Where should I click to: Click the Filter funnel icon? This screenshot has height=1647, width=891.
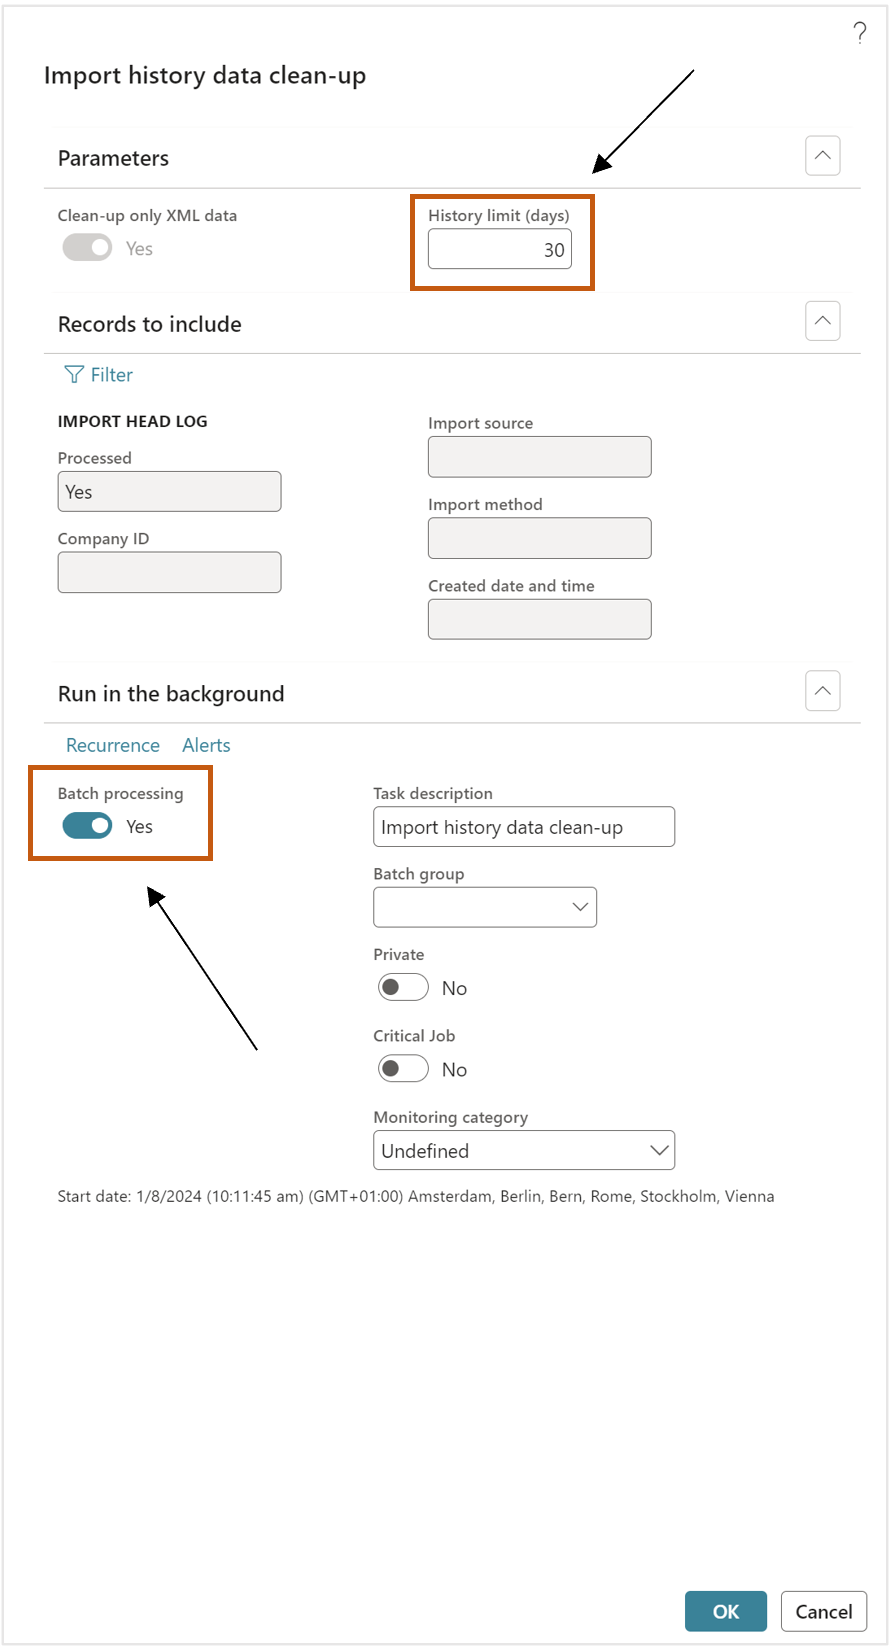[x=74, y=375]
